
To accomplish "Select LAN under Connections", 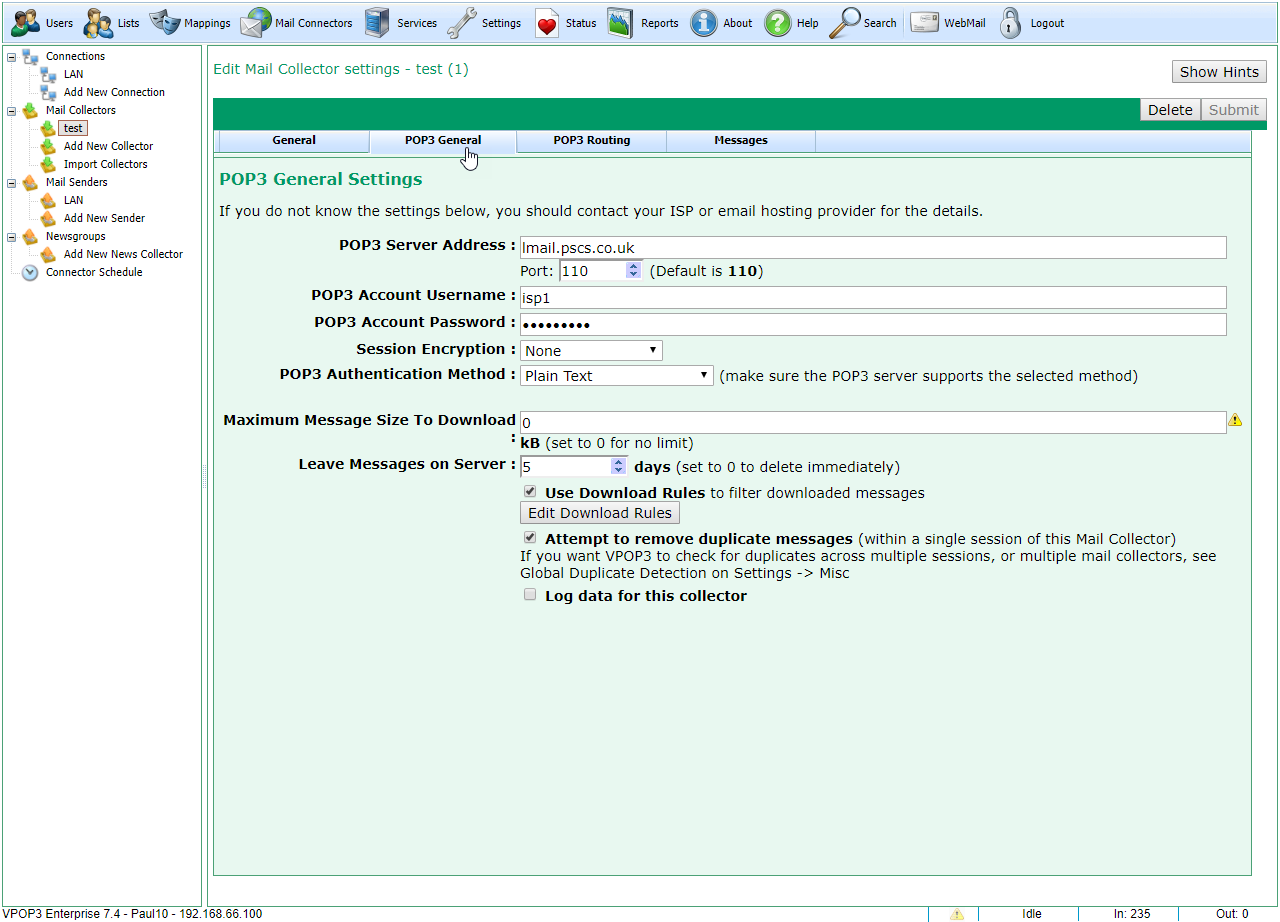I will pyautogui.click(x=73, y=74).
